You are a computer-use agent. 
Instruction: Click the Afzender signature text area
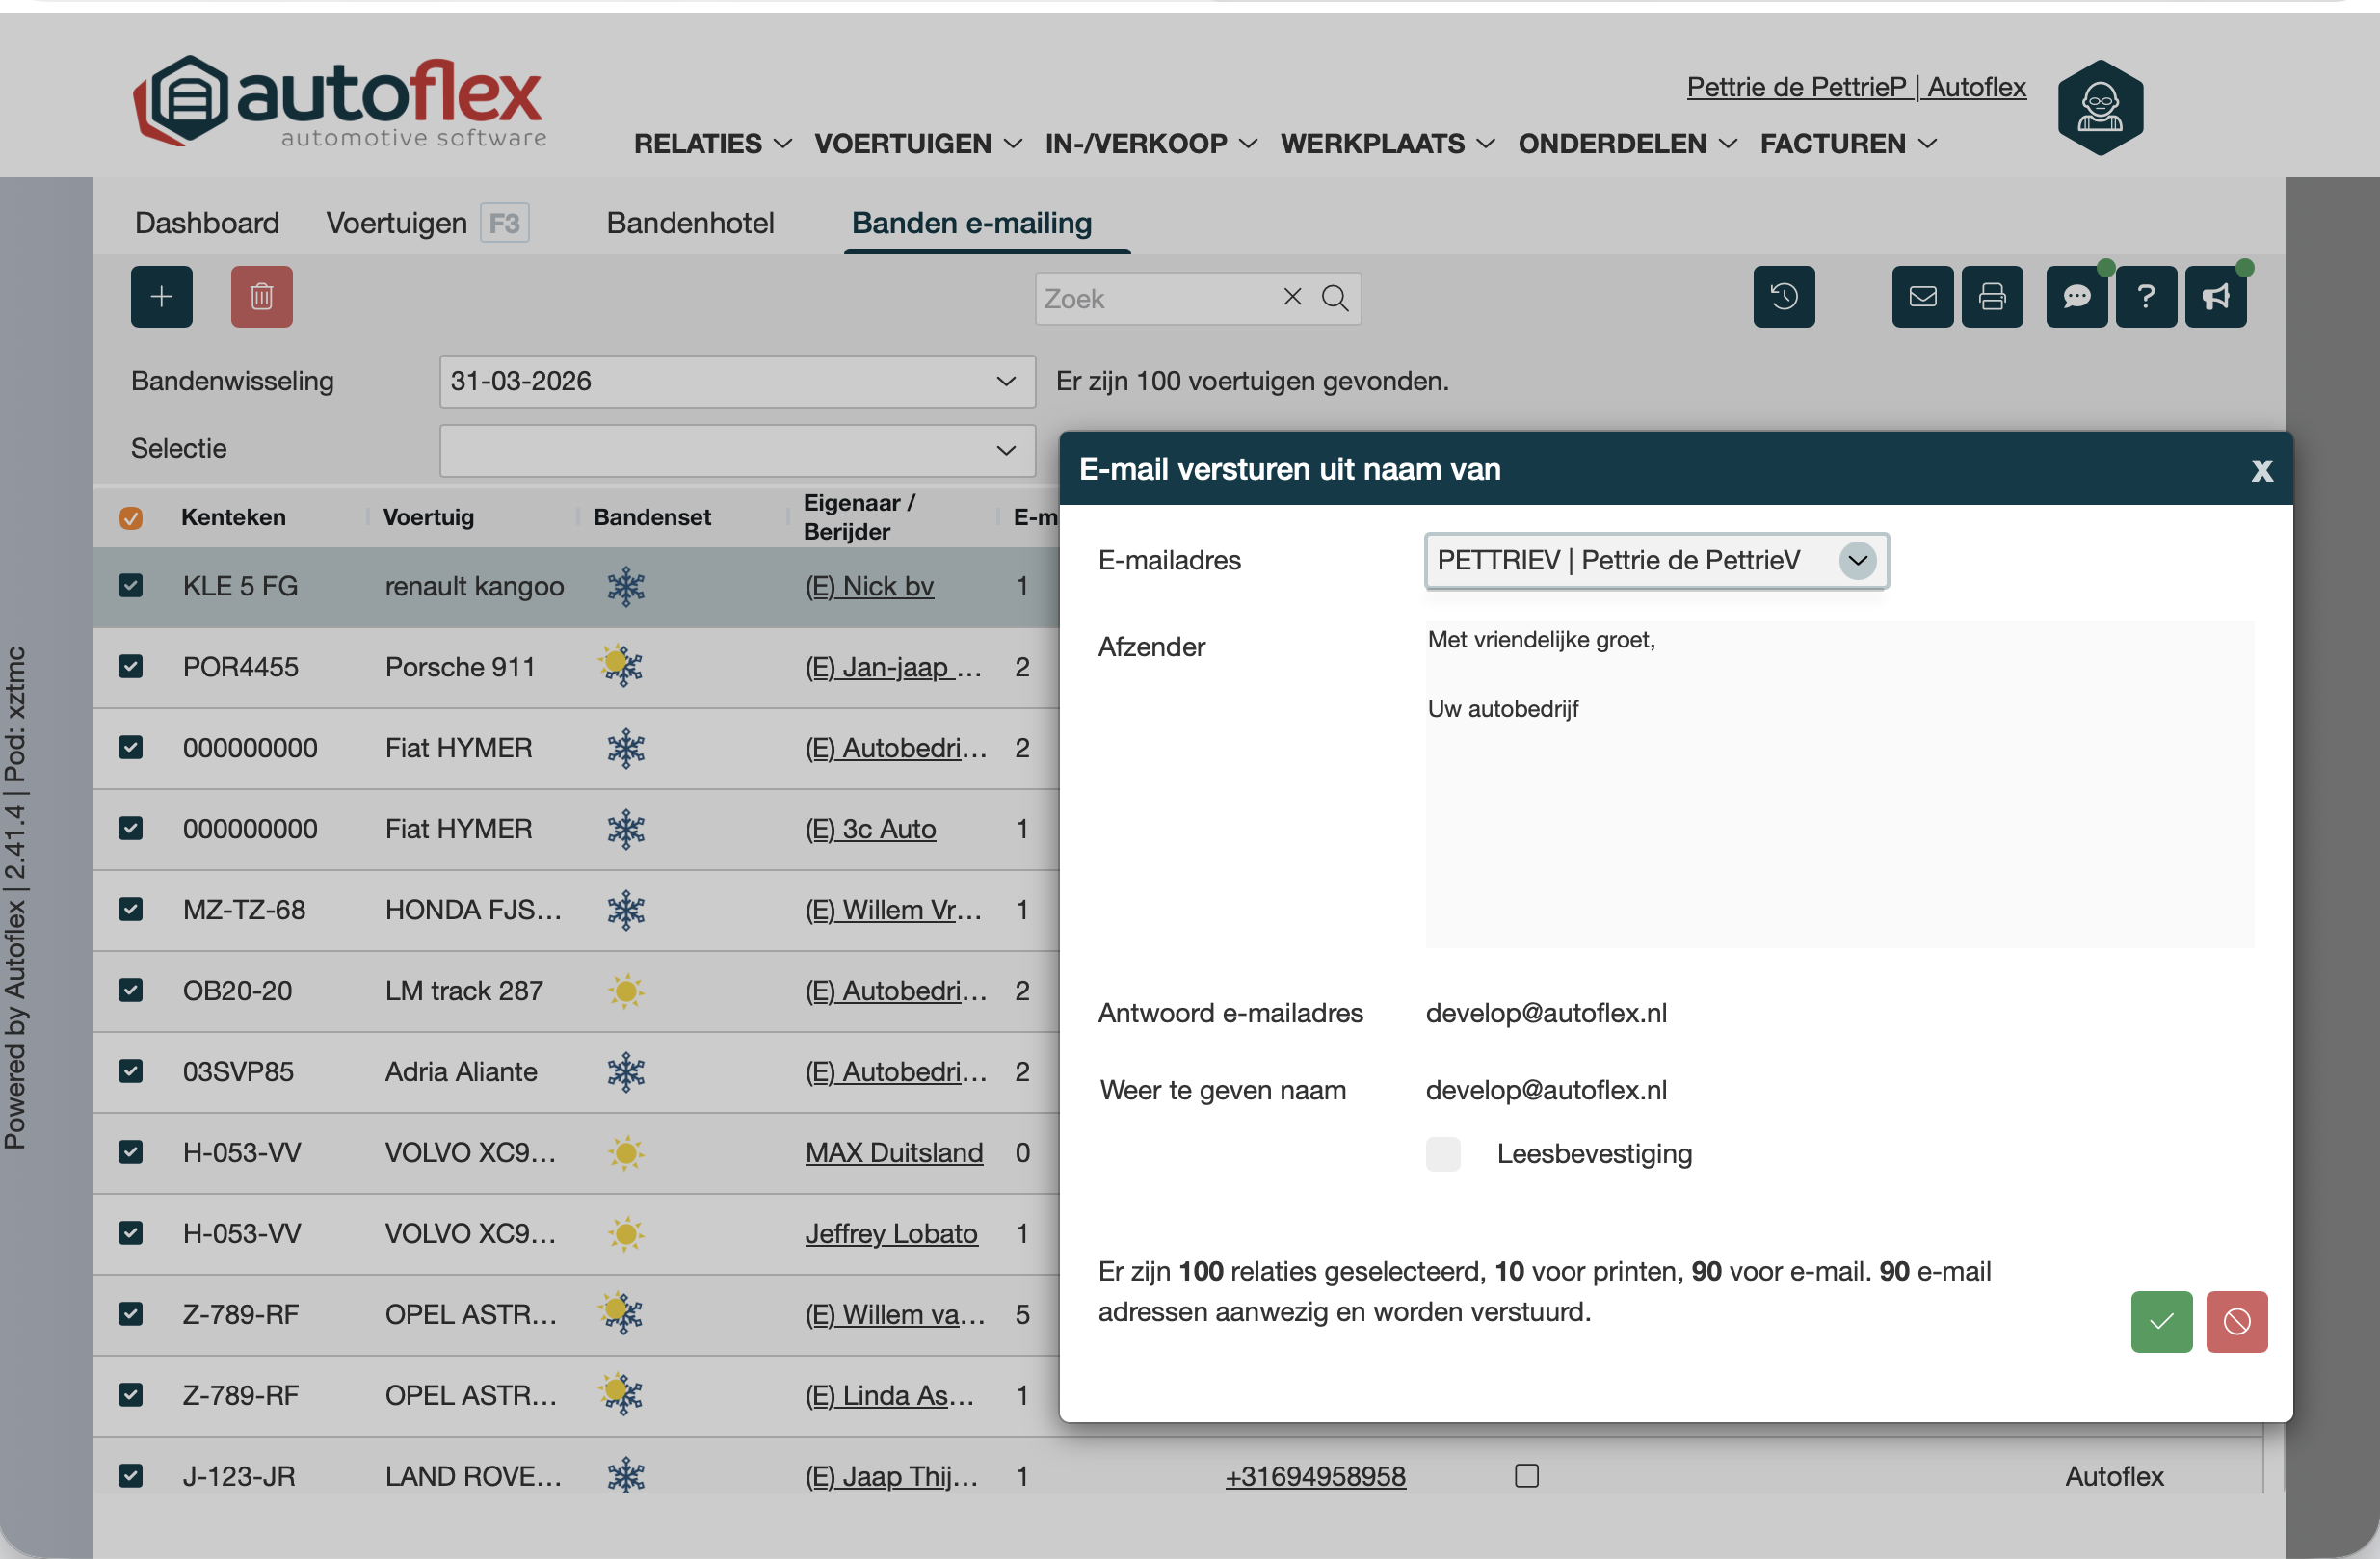coord(1839,784)
